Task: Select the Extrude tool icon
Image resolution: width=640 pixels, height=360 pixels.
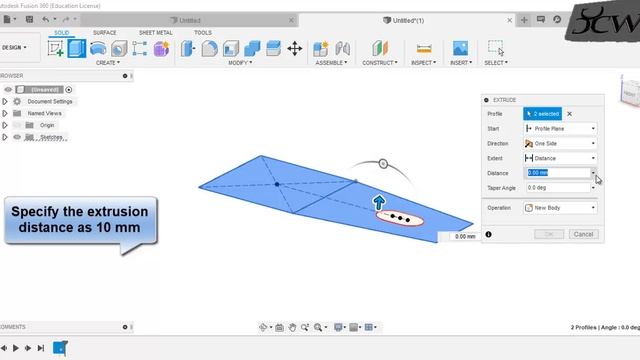Action: pyautogui.click(x=77, y=48)
